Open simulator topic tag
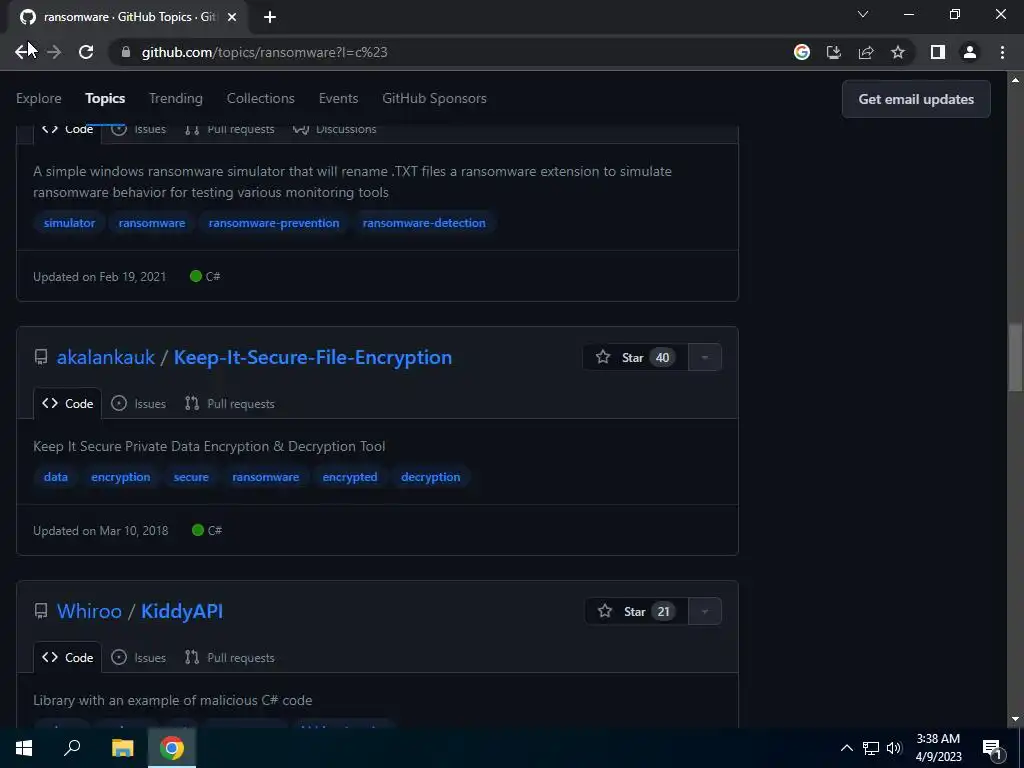Screen dimensions: 1024x768 coord(69,223)
